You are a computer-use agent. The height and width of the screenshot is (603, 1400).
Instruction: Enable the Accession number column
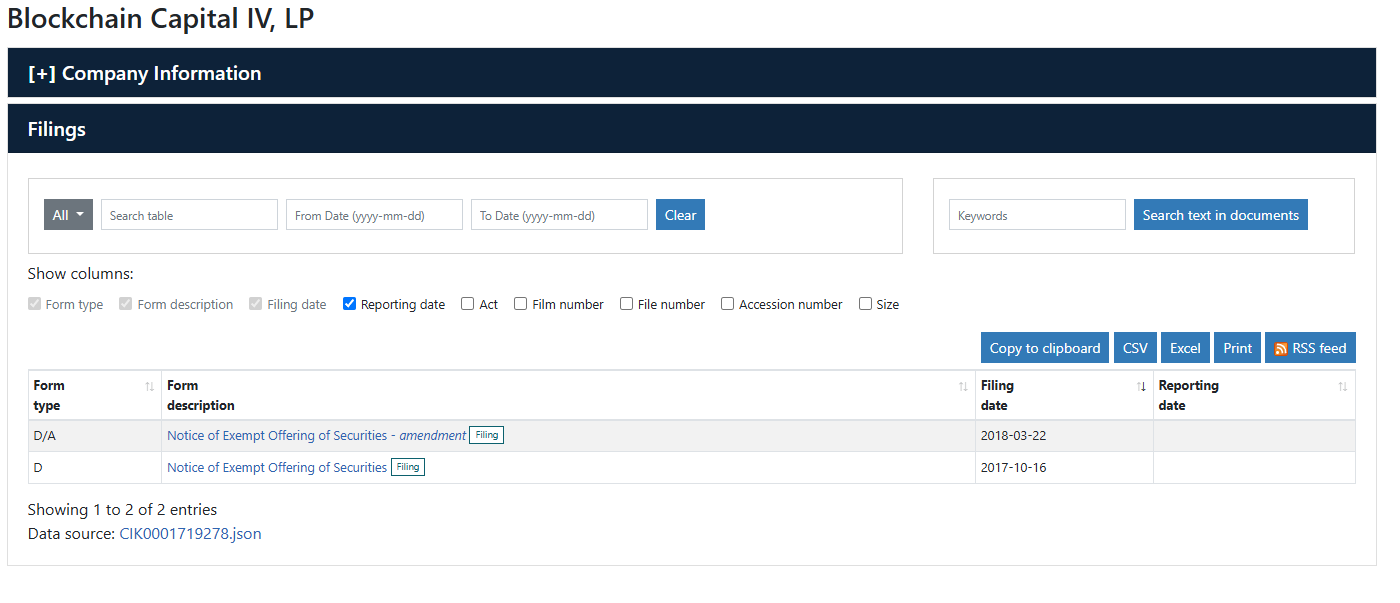pyautogui.click(x=727, y=304)
